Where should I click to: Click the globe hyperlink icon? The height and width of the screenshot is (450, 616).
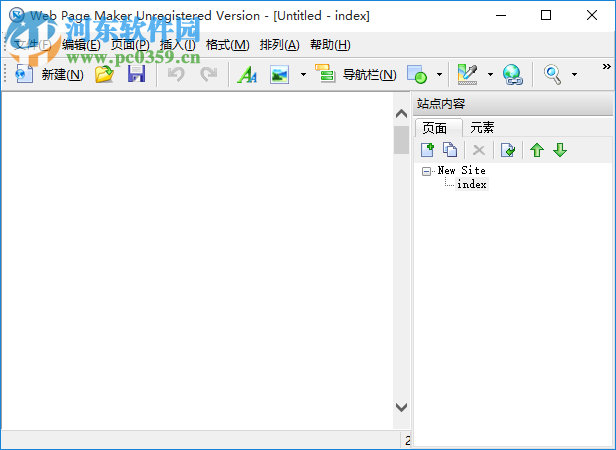click(512, 74)
